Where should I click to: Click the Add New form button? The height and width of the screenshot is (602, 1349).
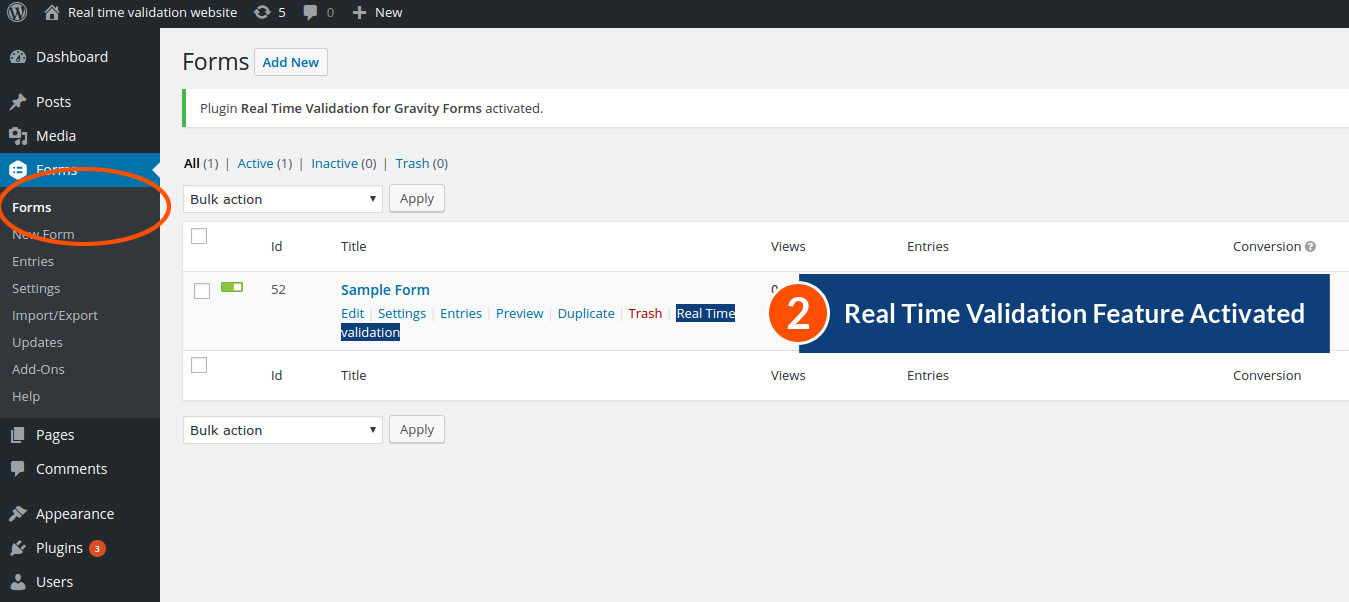point(291,62)
